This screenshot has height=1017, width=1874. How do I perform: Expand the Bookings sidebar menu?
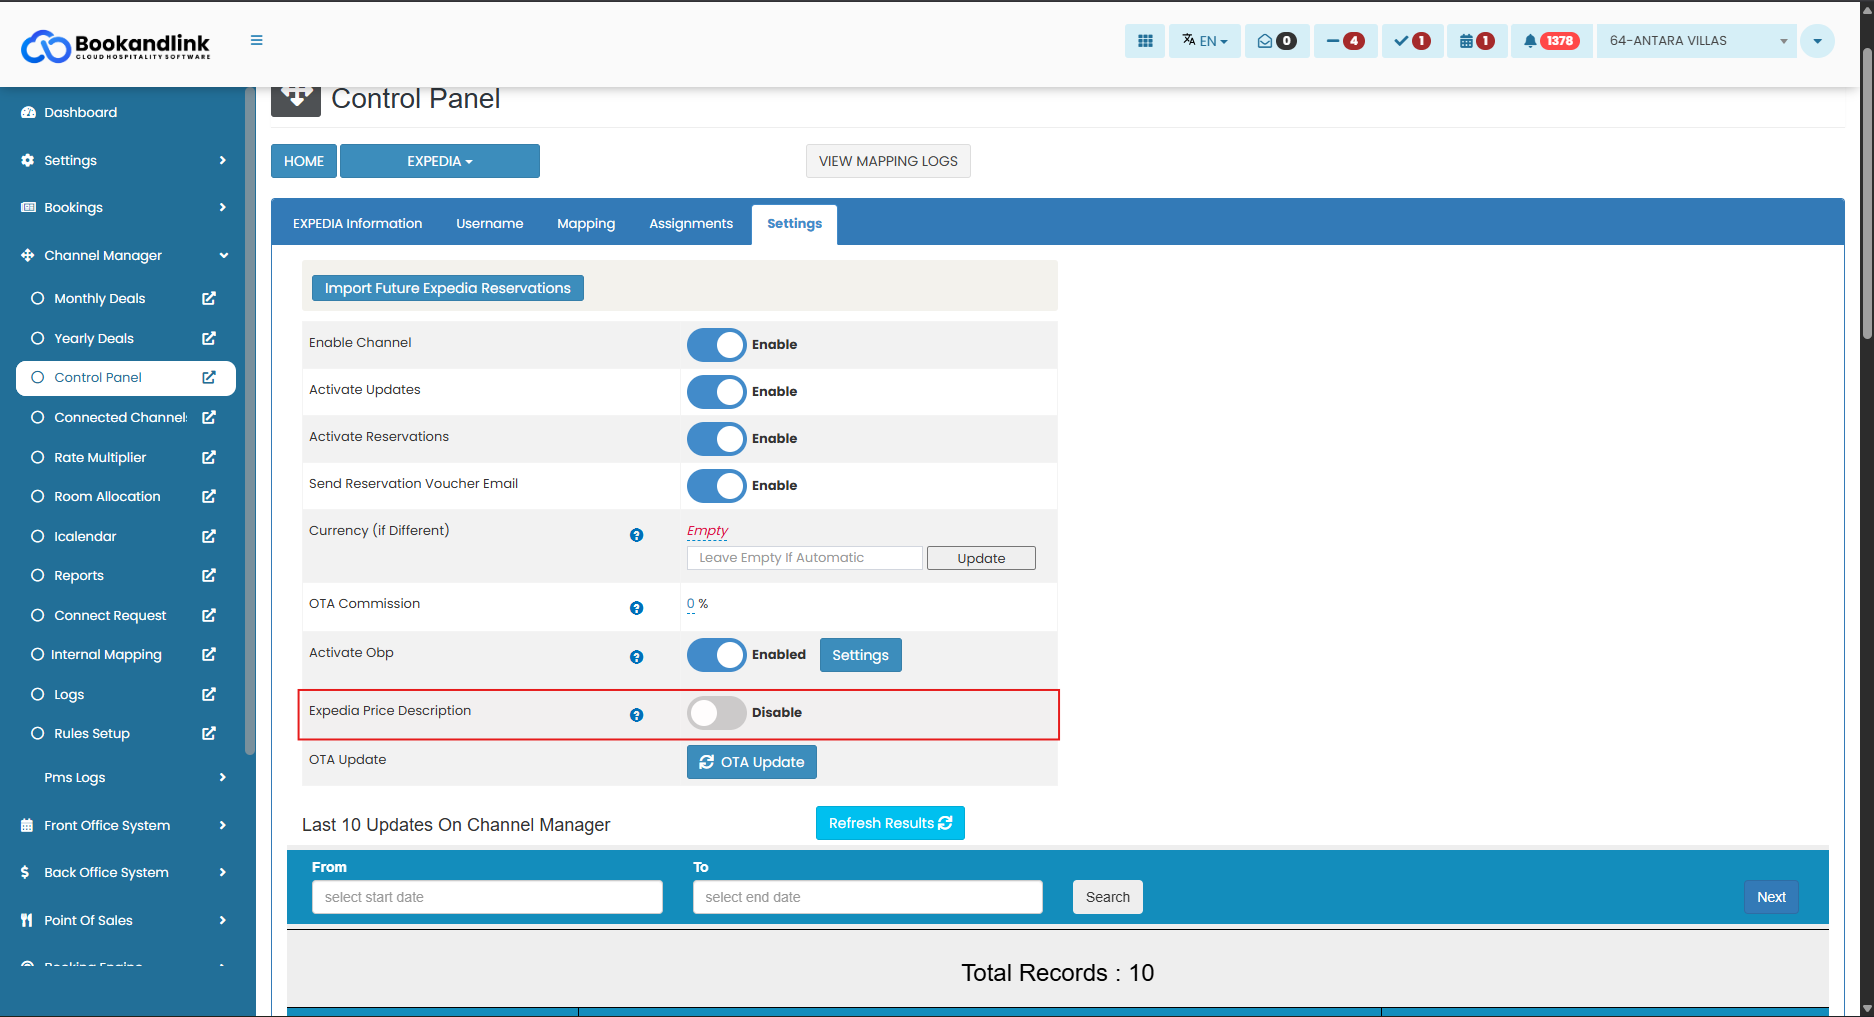tap(124, 207)
